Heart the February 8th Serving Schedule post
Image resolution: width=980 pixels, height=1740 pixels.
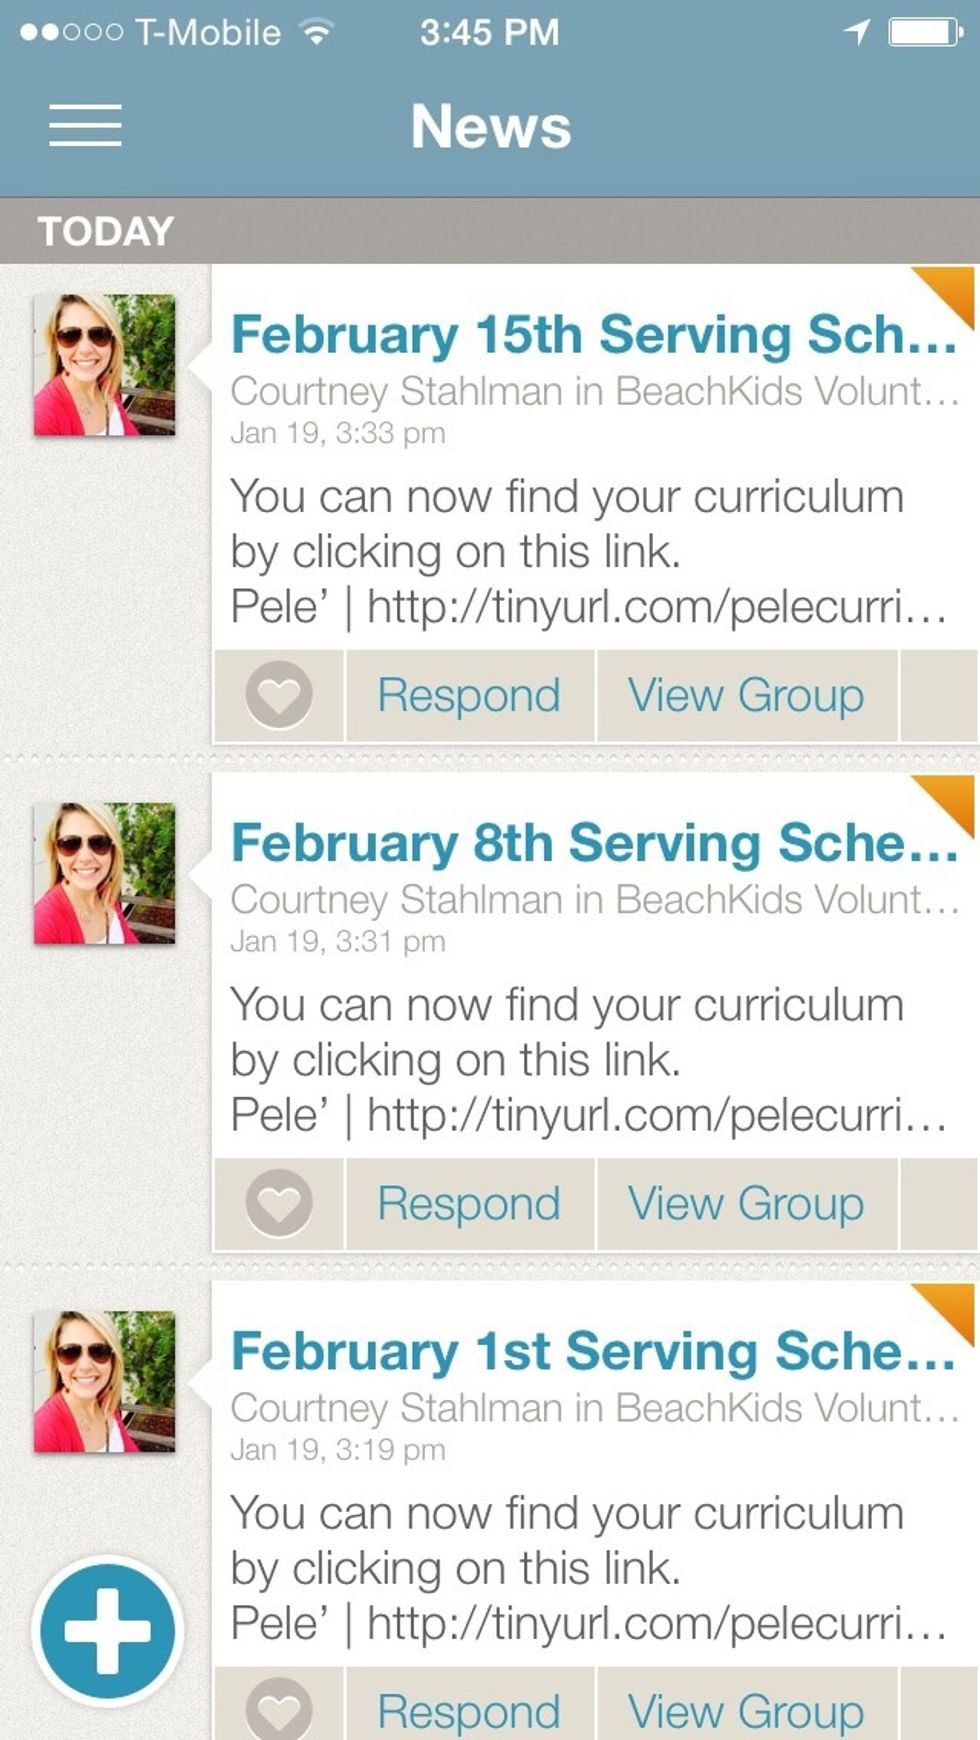point(279,1203)
